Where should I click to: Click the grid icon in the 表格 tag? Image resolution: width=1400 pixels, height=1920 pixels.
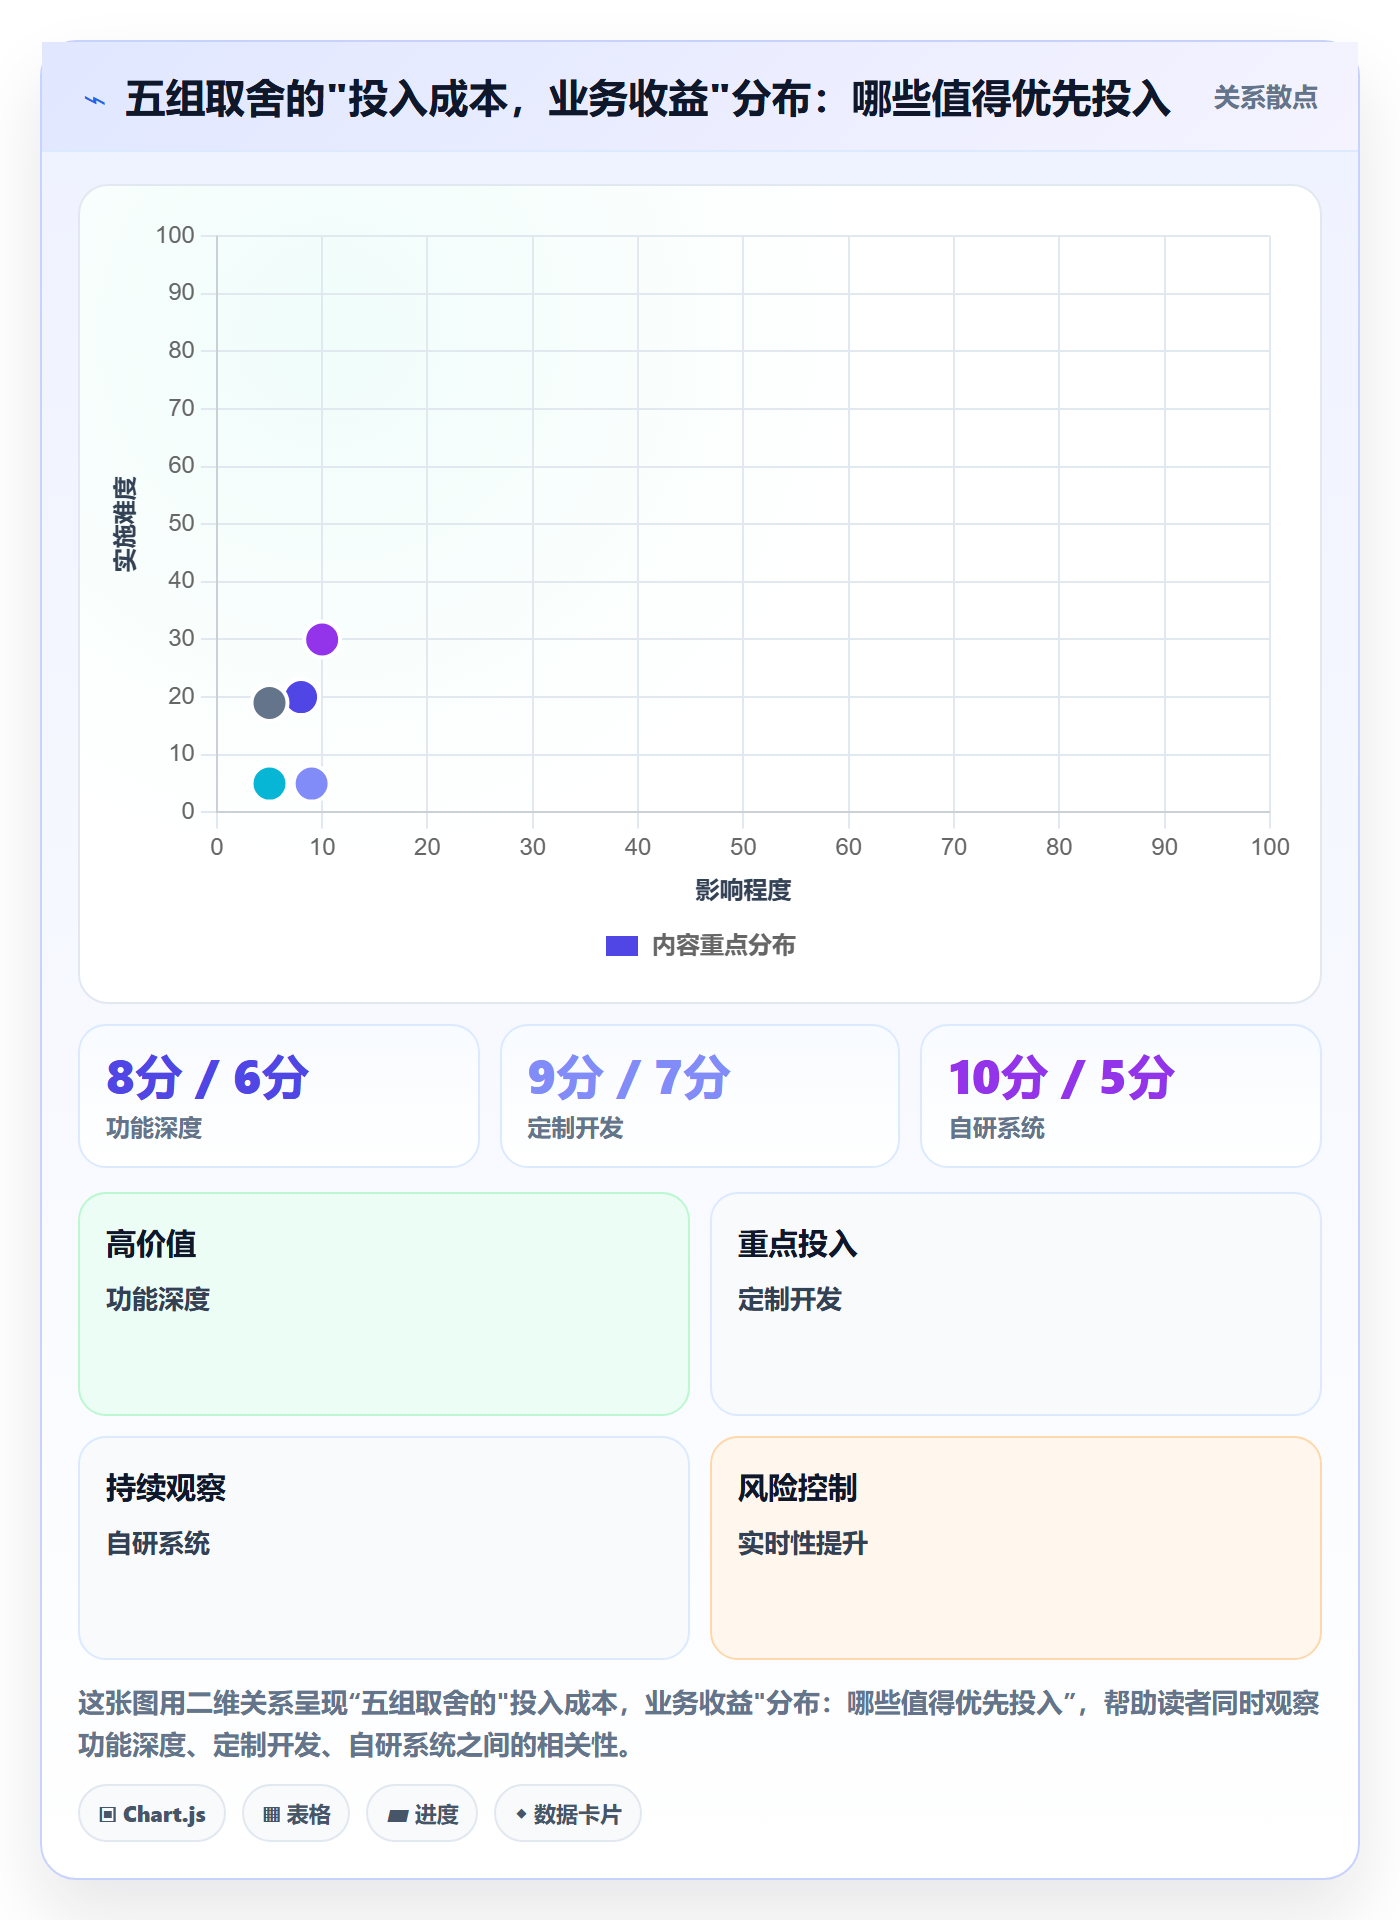click(271, 1814)
